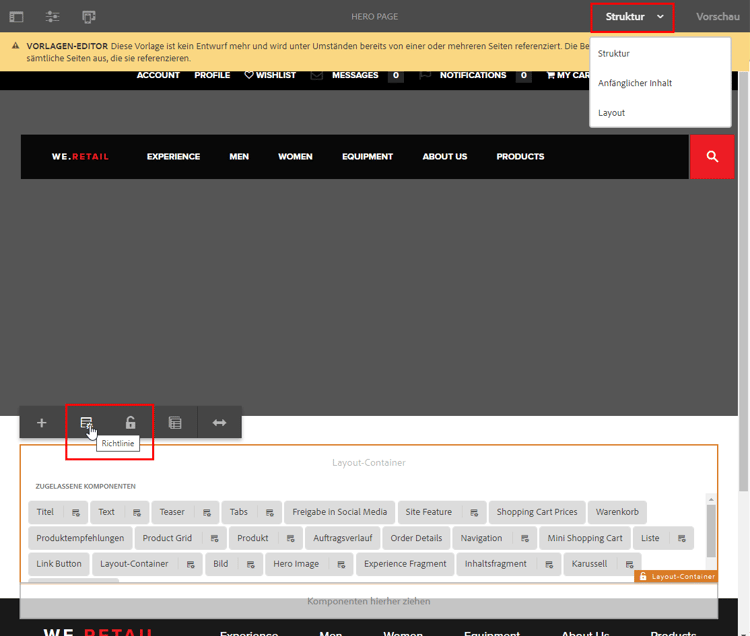This screenshot has width=750, height=636.
Task: Click the Link Button component chip
Action: coord(59,564)
